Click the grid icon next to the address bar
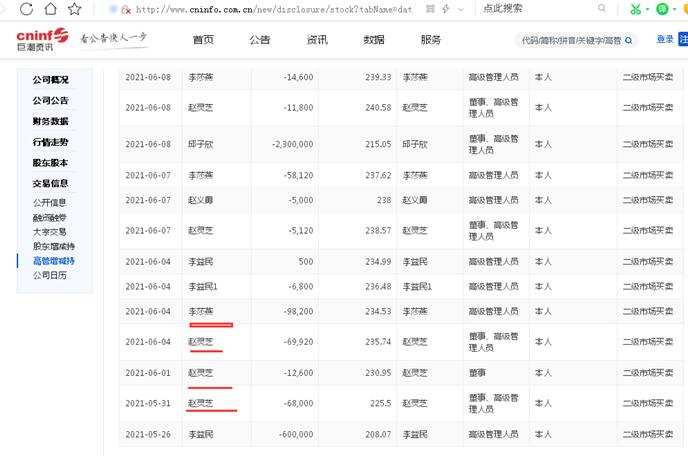This screenshot has height=458, width=688. [430, 9]
